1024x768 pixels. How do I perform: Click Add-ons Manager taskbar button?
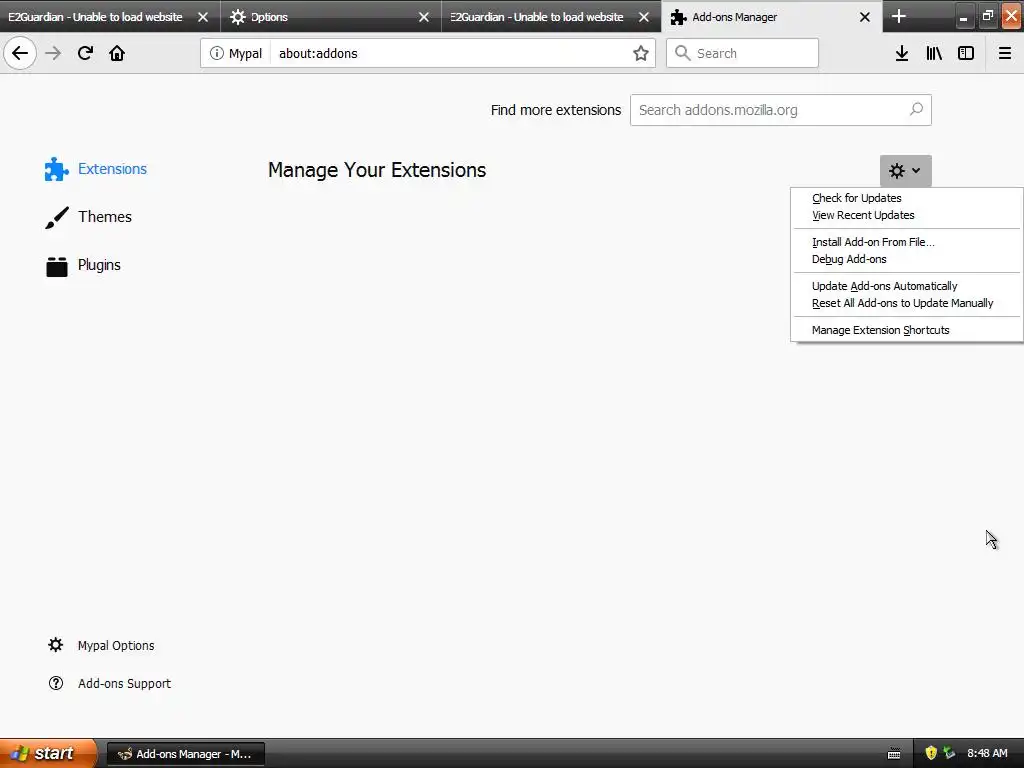coord(185,754)
